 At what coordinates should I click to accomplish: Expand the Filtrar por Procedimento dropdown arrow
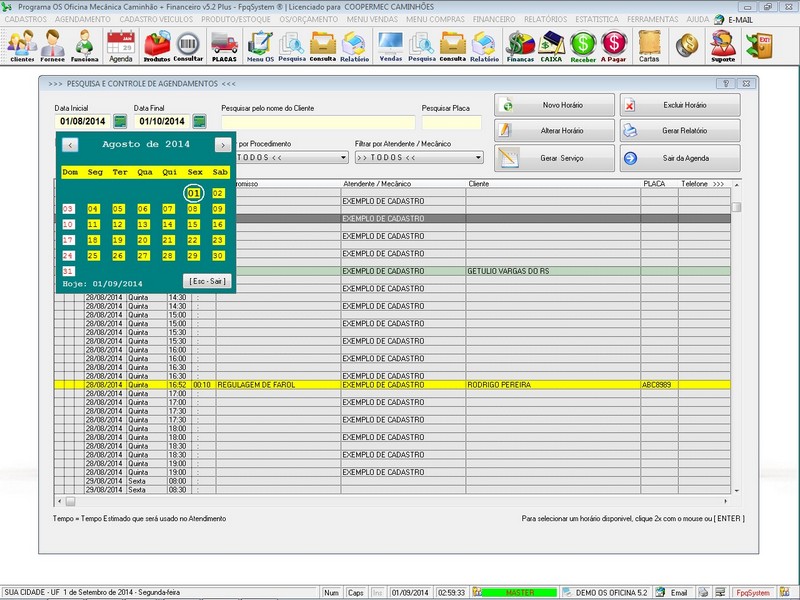point(343,158)
